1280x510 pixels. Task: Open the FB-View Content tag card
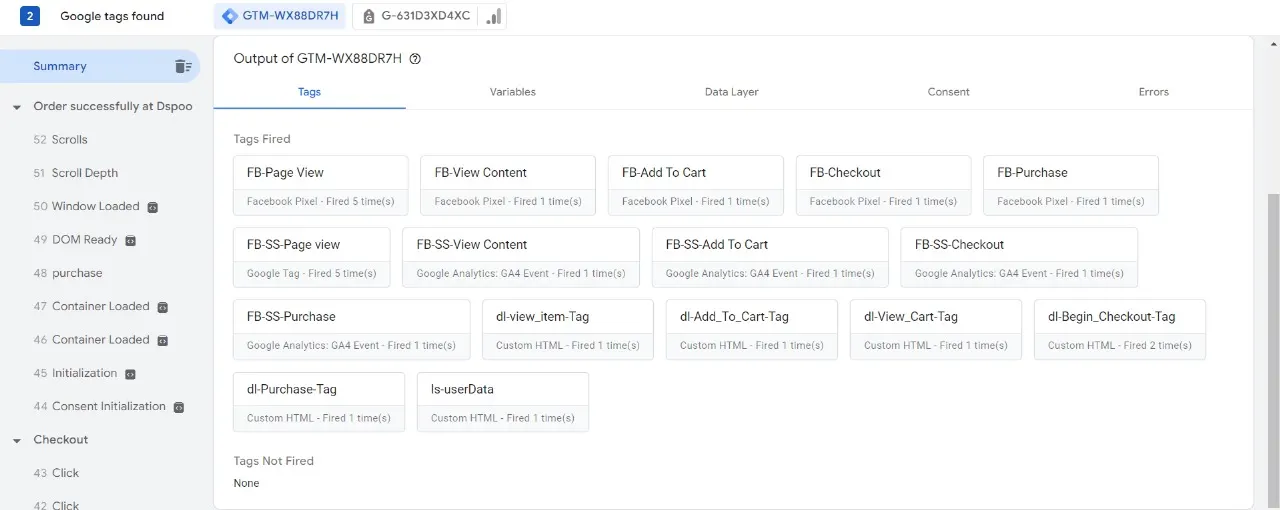(508, 185)
